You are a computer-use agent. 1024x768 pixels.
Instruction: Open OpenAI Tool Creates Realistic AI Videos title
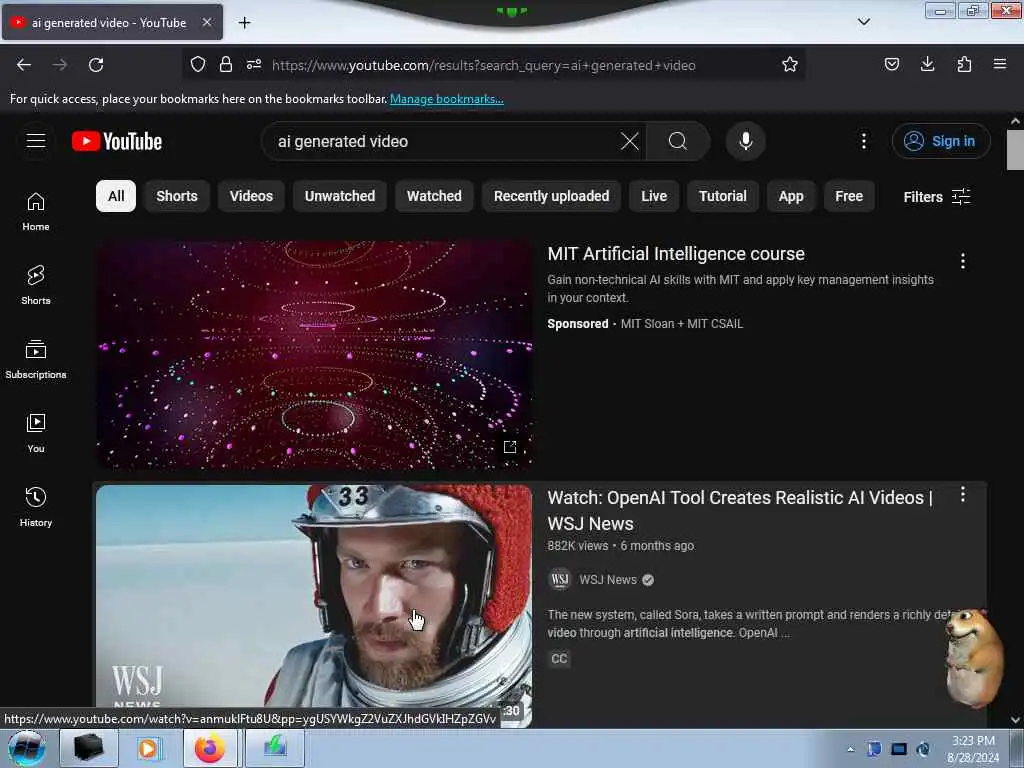tap(741, 511)
